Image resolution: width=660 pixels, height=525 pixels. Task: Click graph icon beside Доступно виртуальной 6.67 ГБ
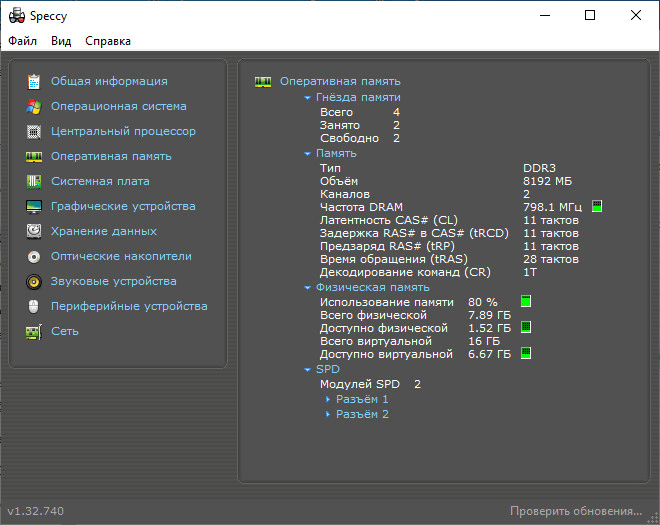point(526,353)
